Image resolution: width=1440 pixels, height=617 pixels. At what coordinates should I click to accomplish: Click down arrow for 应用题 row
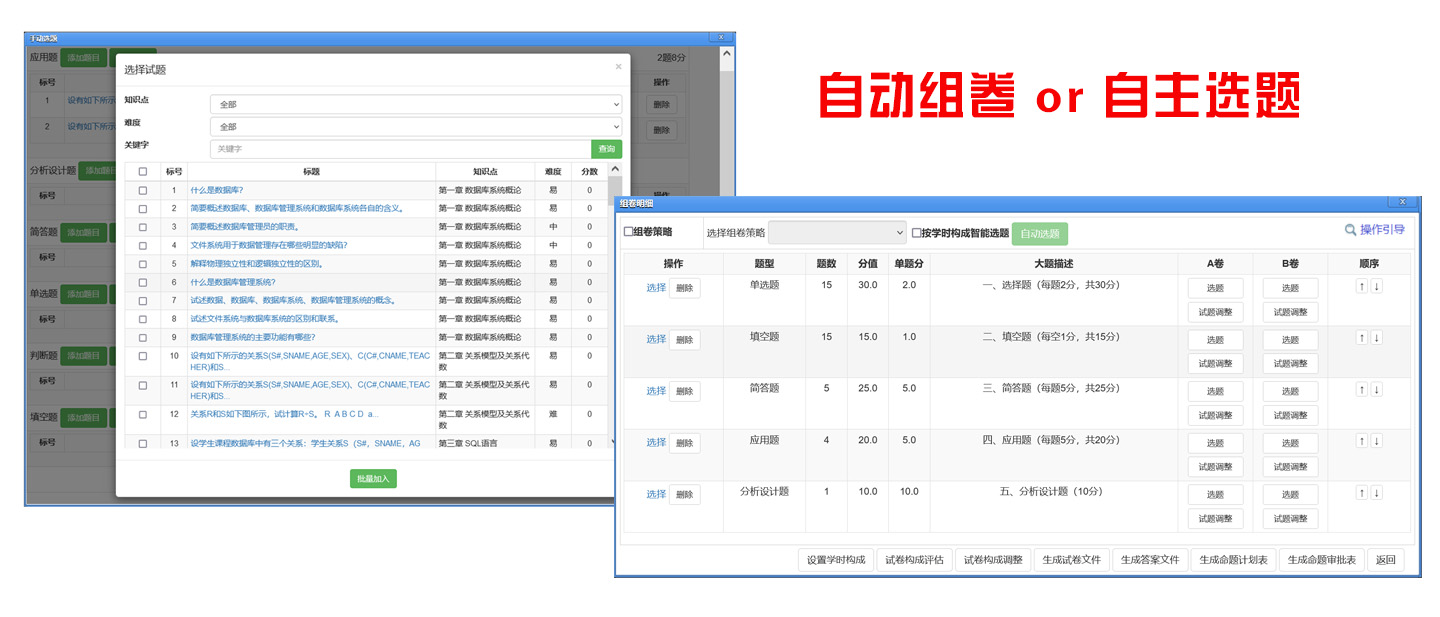(1376, 441)
